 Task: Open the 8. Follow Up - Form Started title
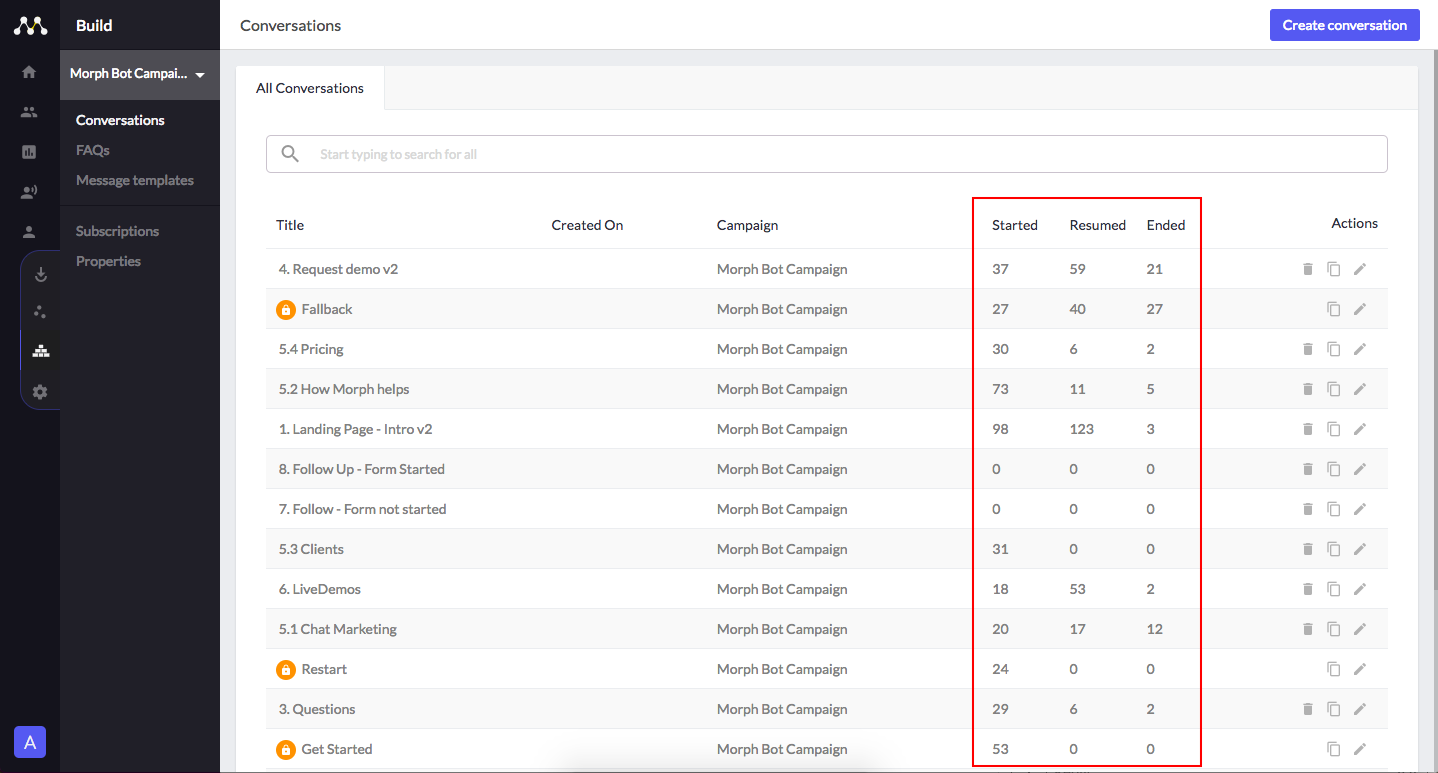pos(362,469)
